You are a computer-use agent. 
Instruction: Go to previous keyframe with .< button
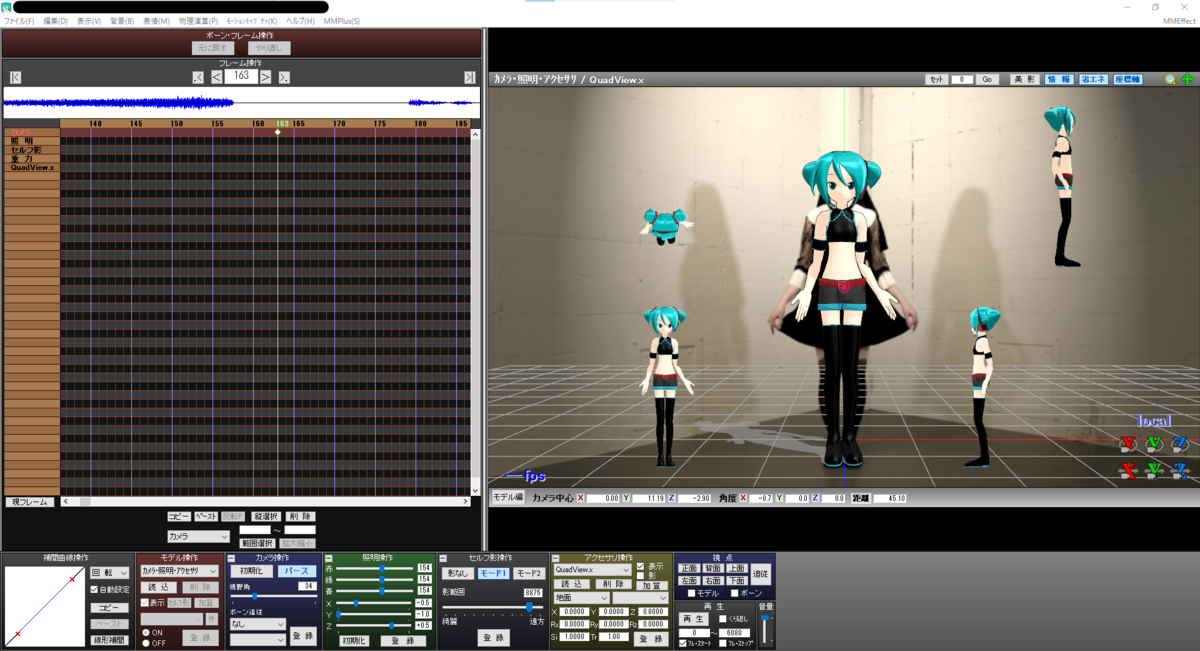198,77
